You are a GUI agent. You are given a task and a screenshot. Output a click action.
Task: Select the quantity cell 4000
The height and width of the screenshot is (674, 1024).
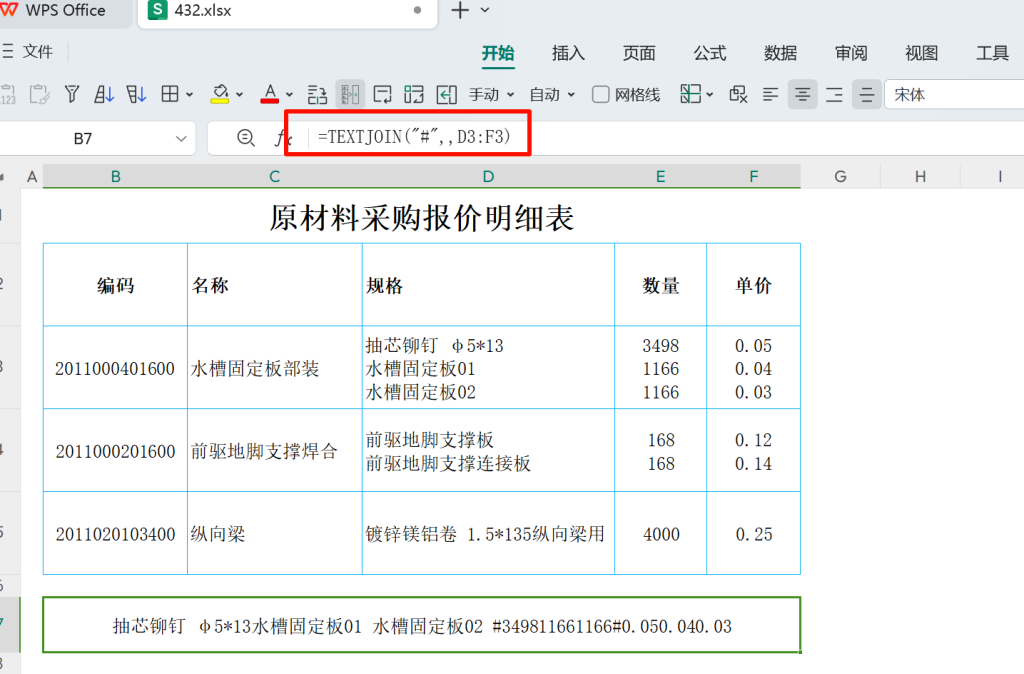pos(662,534)
